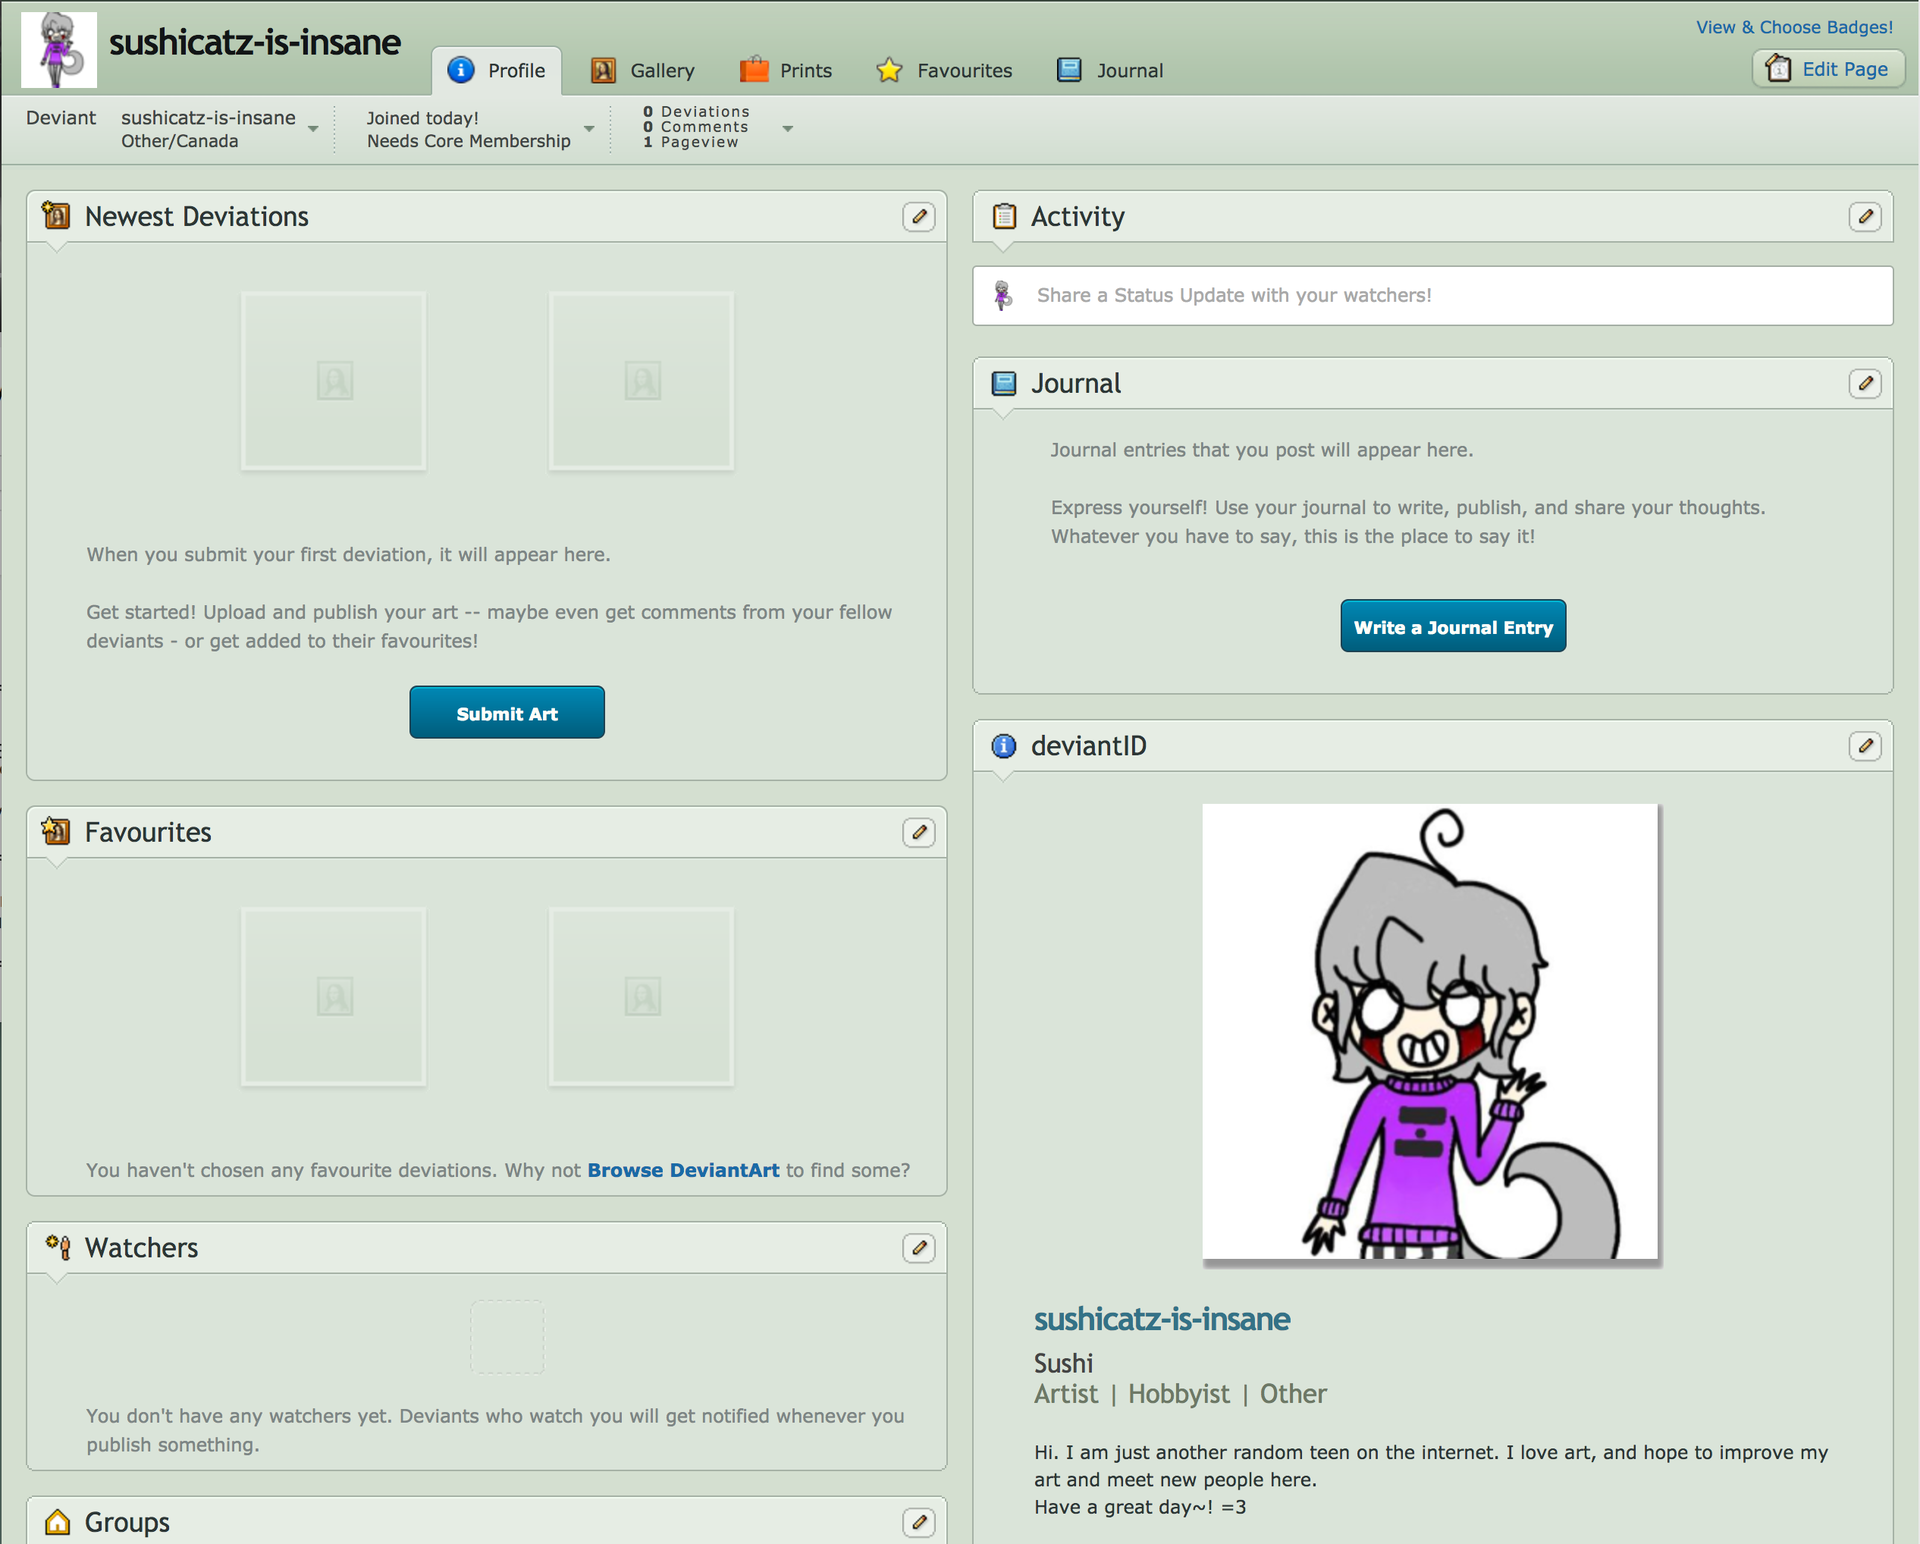
Task: Click the Favourites panel header icon
Action: point(56,831)
